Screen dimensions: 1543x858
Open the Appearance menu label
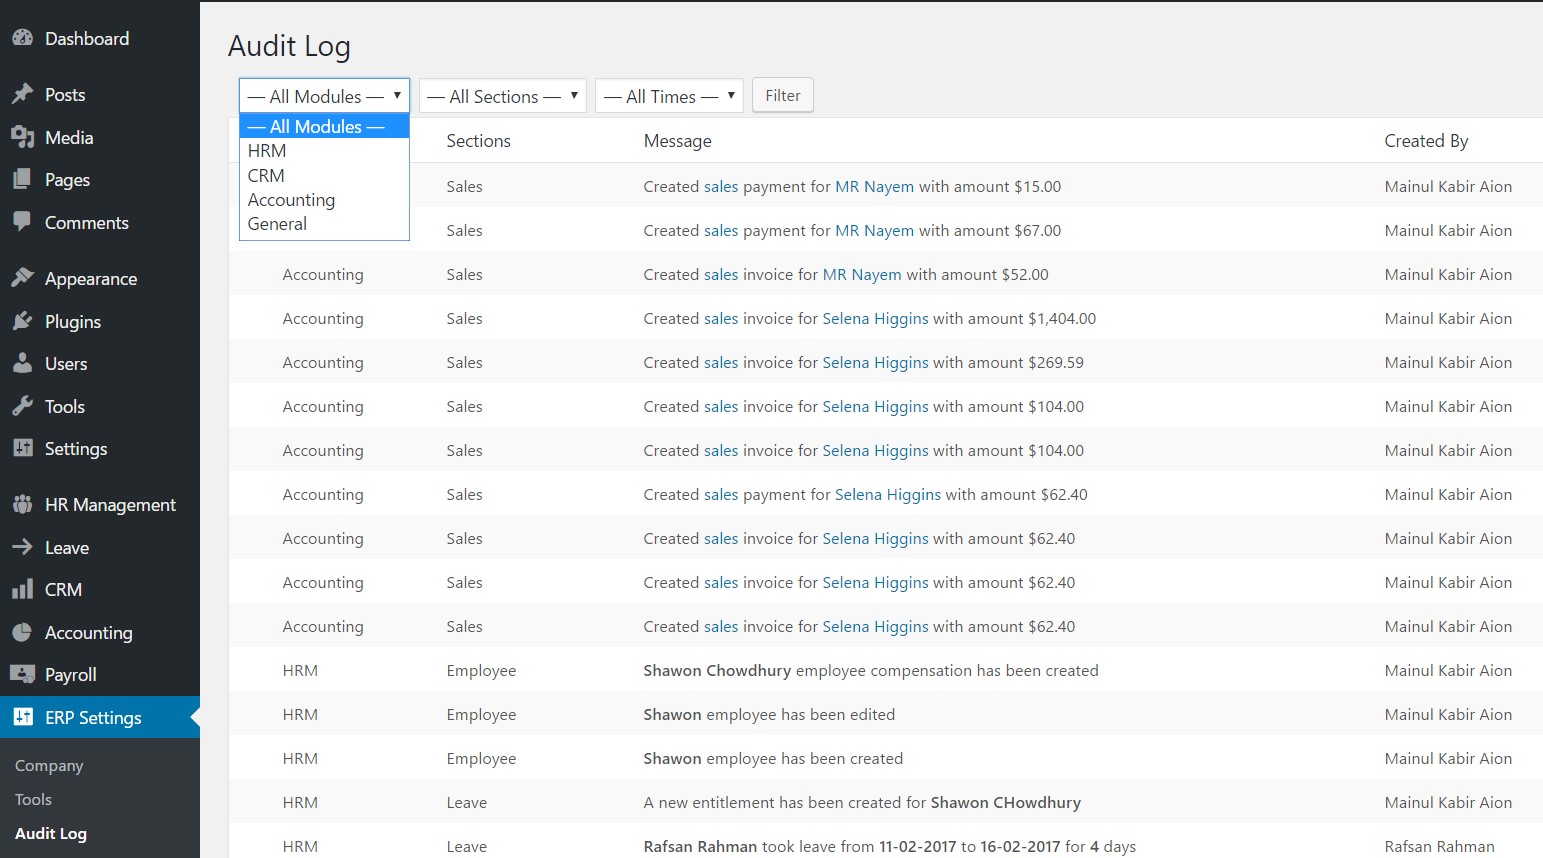(x=91, y=278)
